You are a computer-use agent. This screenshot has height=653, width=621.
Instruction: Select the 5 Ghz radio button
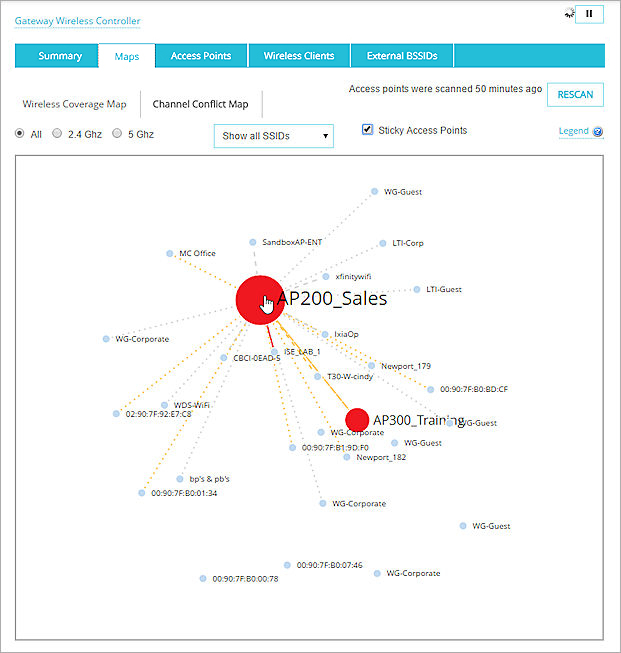click(x=117, y=133)
